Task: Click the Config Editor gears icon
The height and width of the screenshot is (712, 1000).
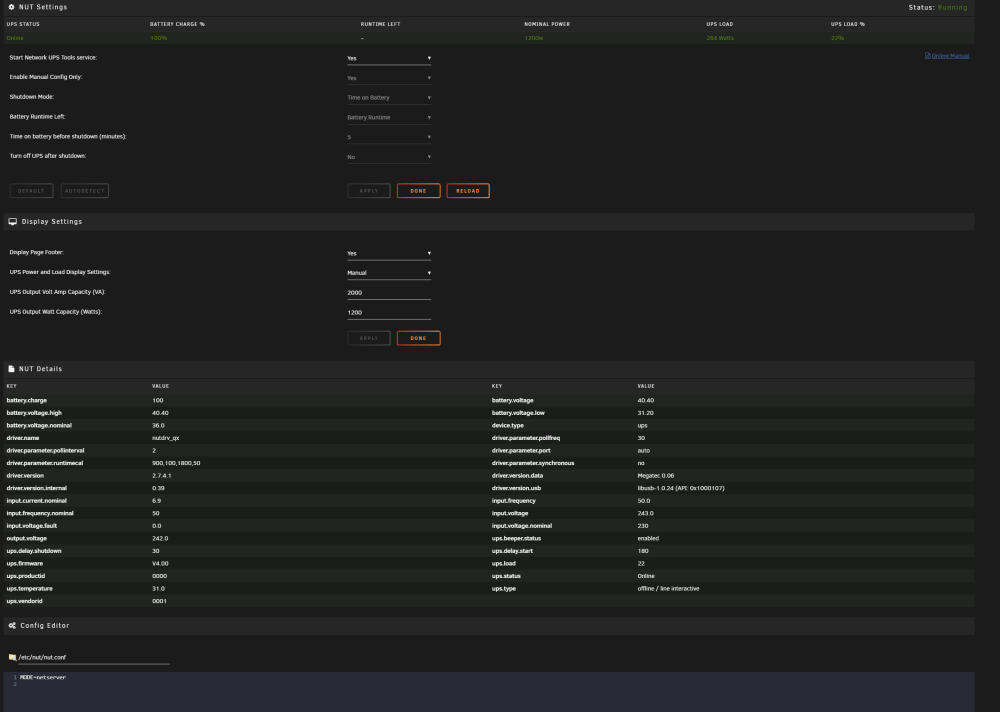Action: coord(12,625)
